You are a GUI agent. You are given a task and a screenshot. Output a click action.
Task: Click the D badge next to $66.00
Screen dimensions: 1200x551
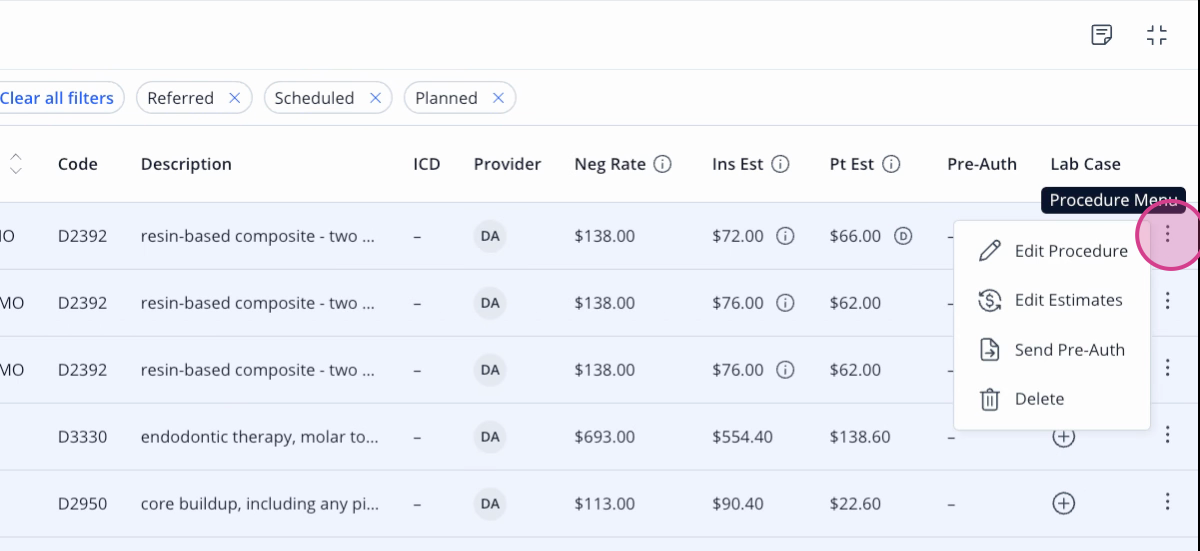click(903, 237)
